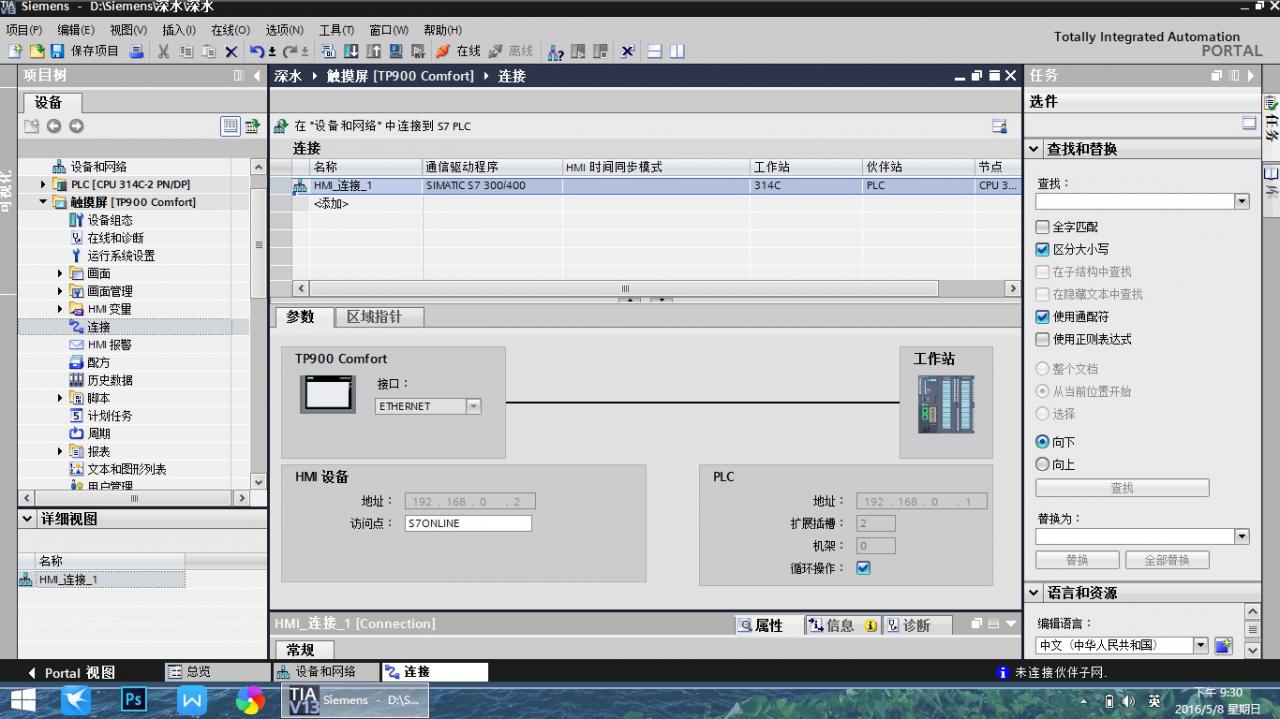The image size is (1280, 719).
Task: Click the undo arrow icon
Action: click(257, 51)
